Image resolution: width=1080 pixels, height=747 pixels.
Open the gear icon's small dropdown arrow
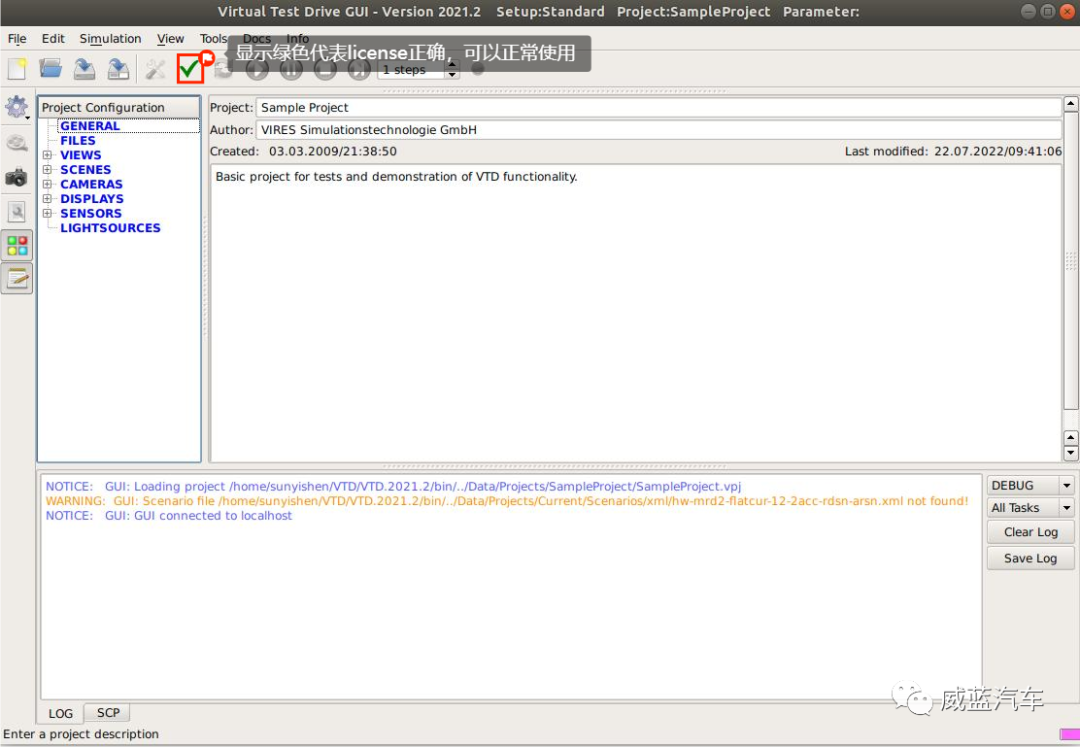pyautogui.click(x=28, y=118)
